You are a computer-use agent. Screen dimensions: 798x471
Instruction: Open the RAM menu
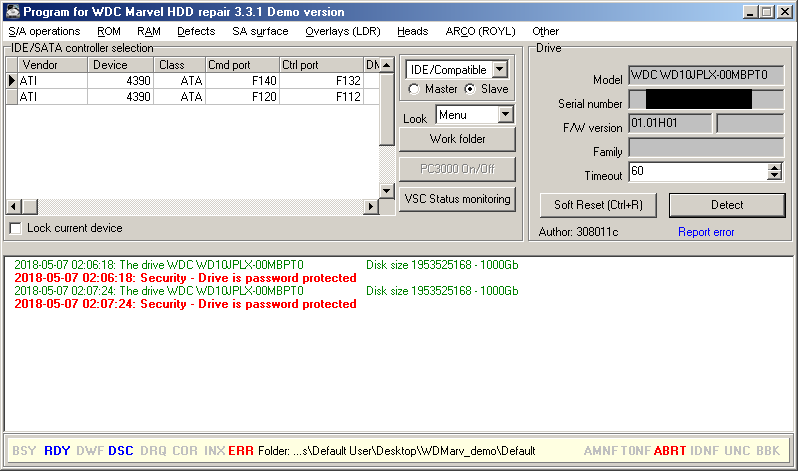point(149,32)
